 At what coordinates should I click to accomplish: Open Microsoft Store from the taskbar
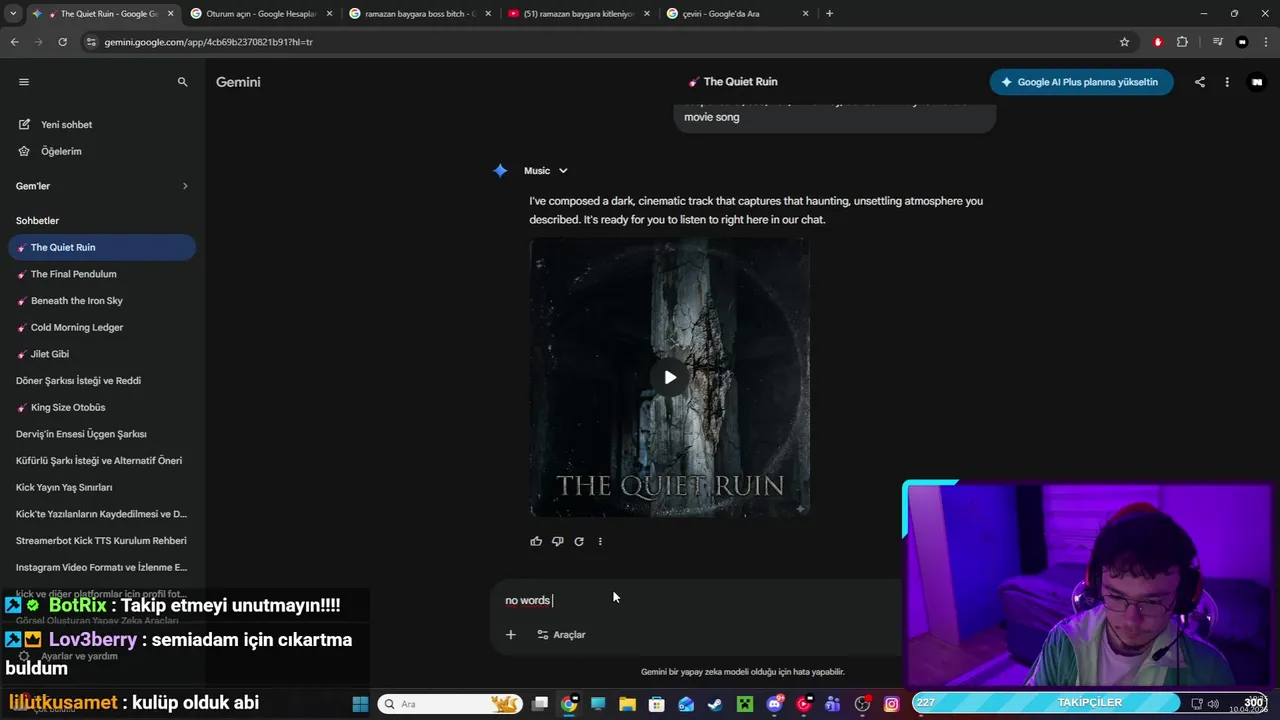(x=657, y=704)
